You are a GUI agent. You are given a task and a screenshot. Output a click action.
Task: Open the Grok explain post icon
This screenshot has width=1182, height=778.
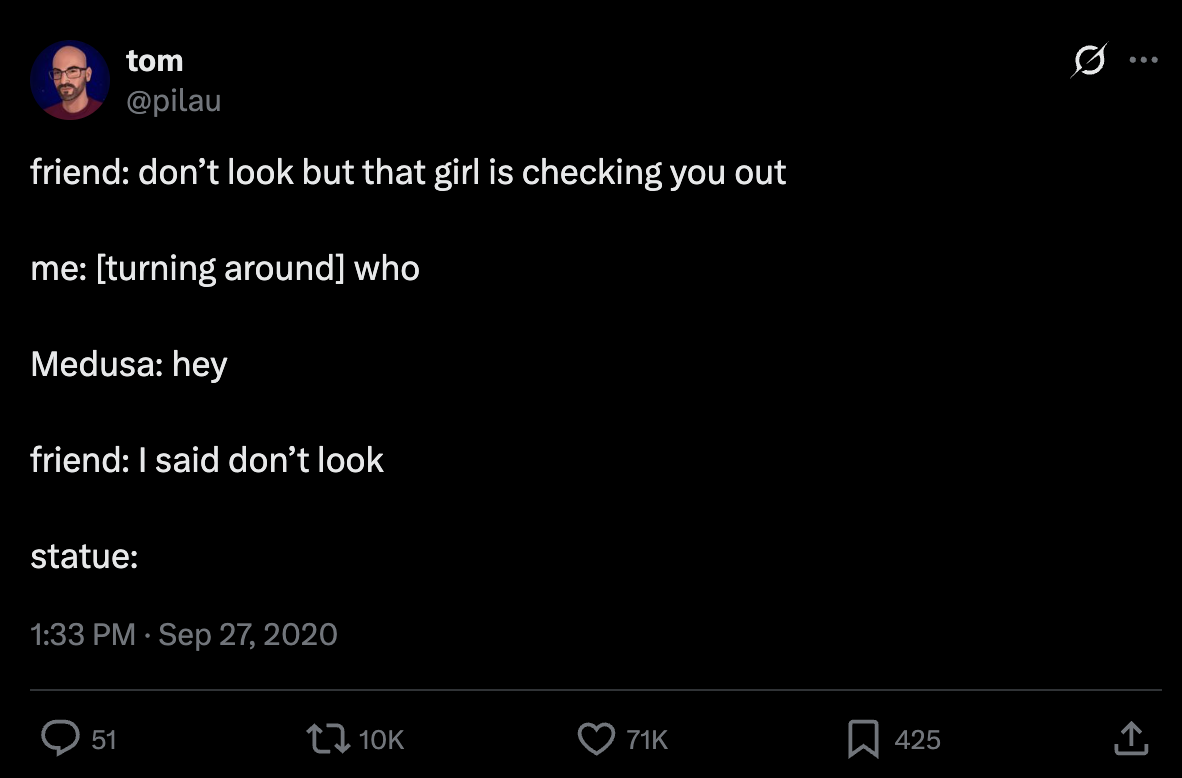coord(1088,61)
